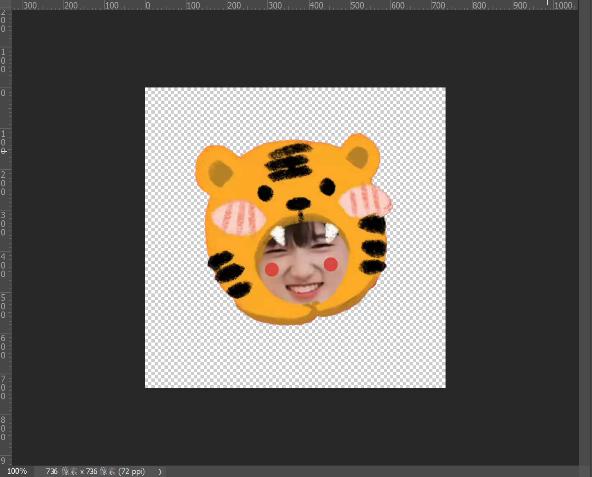Image resolution: width=592 pixels, height=477 pixels.
Task: Click the vertical ruler on the left
Action: [6, 238]
